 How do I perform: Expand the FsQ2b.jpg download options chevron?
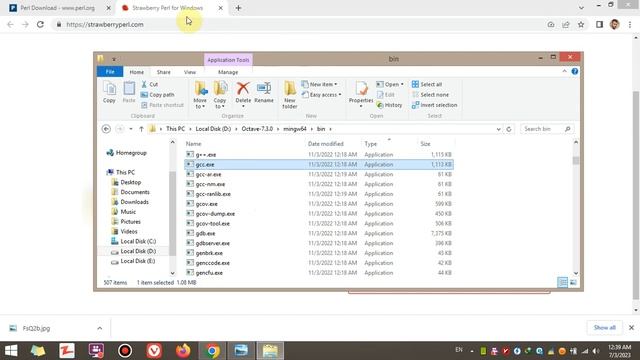pos(100,328)
